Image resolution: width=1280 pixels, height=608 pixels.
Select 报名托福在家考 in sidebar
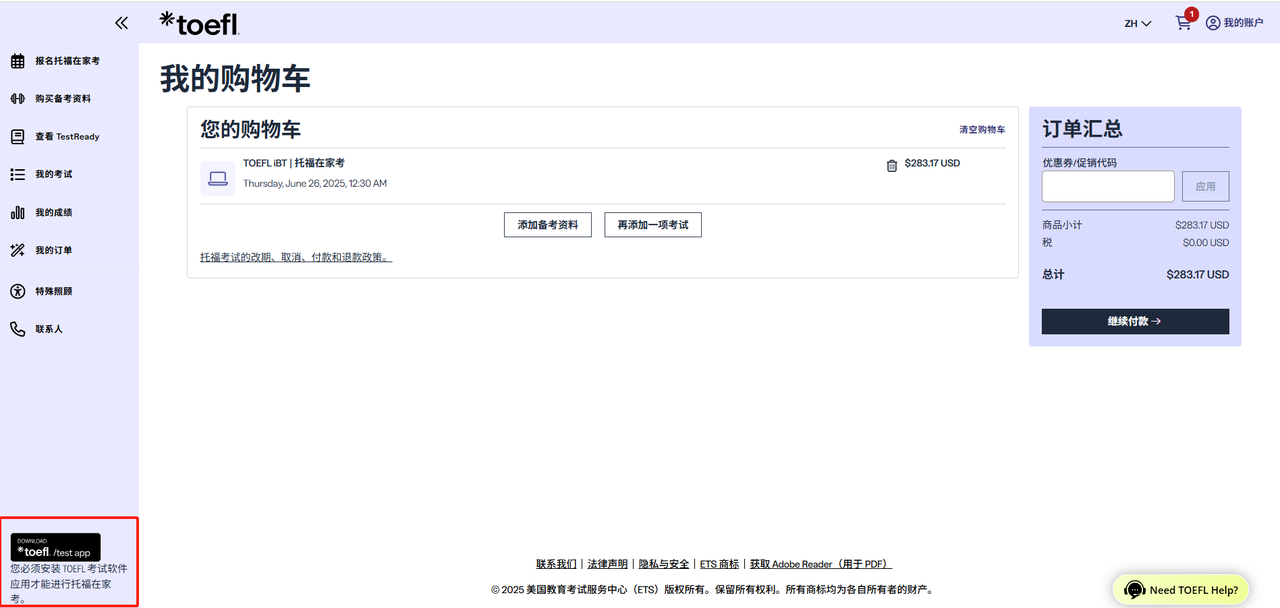click(67, 61)
